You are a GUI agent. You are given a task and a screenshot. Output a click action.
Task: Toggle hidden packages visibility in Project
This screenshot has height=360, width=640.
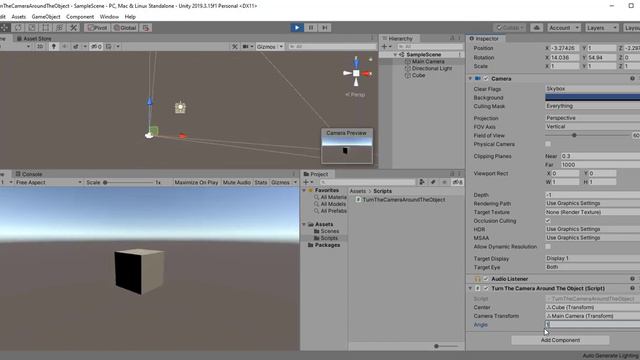point(457,182)
